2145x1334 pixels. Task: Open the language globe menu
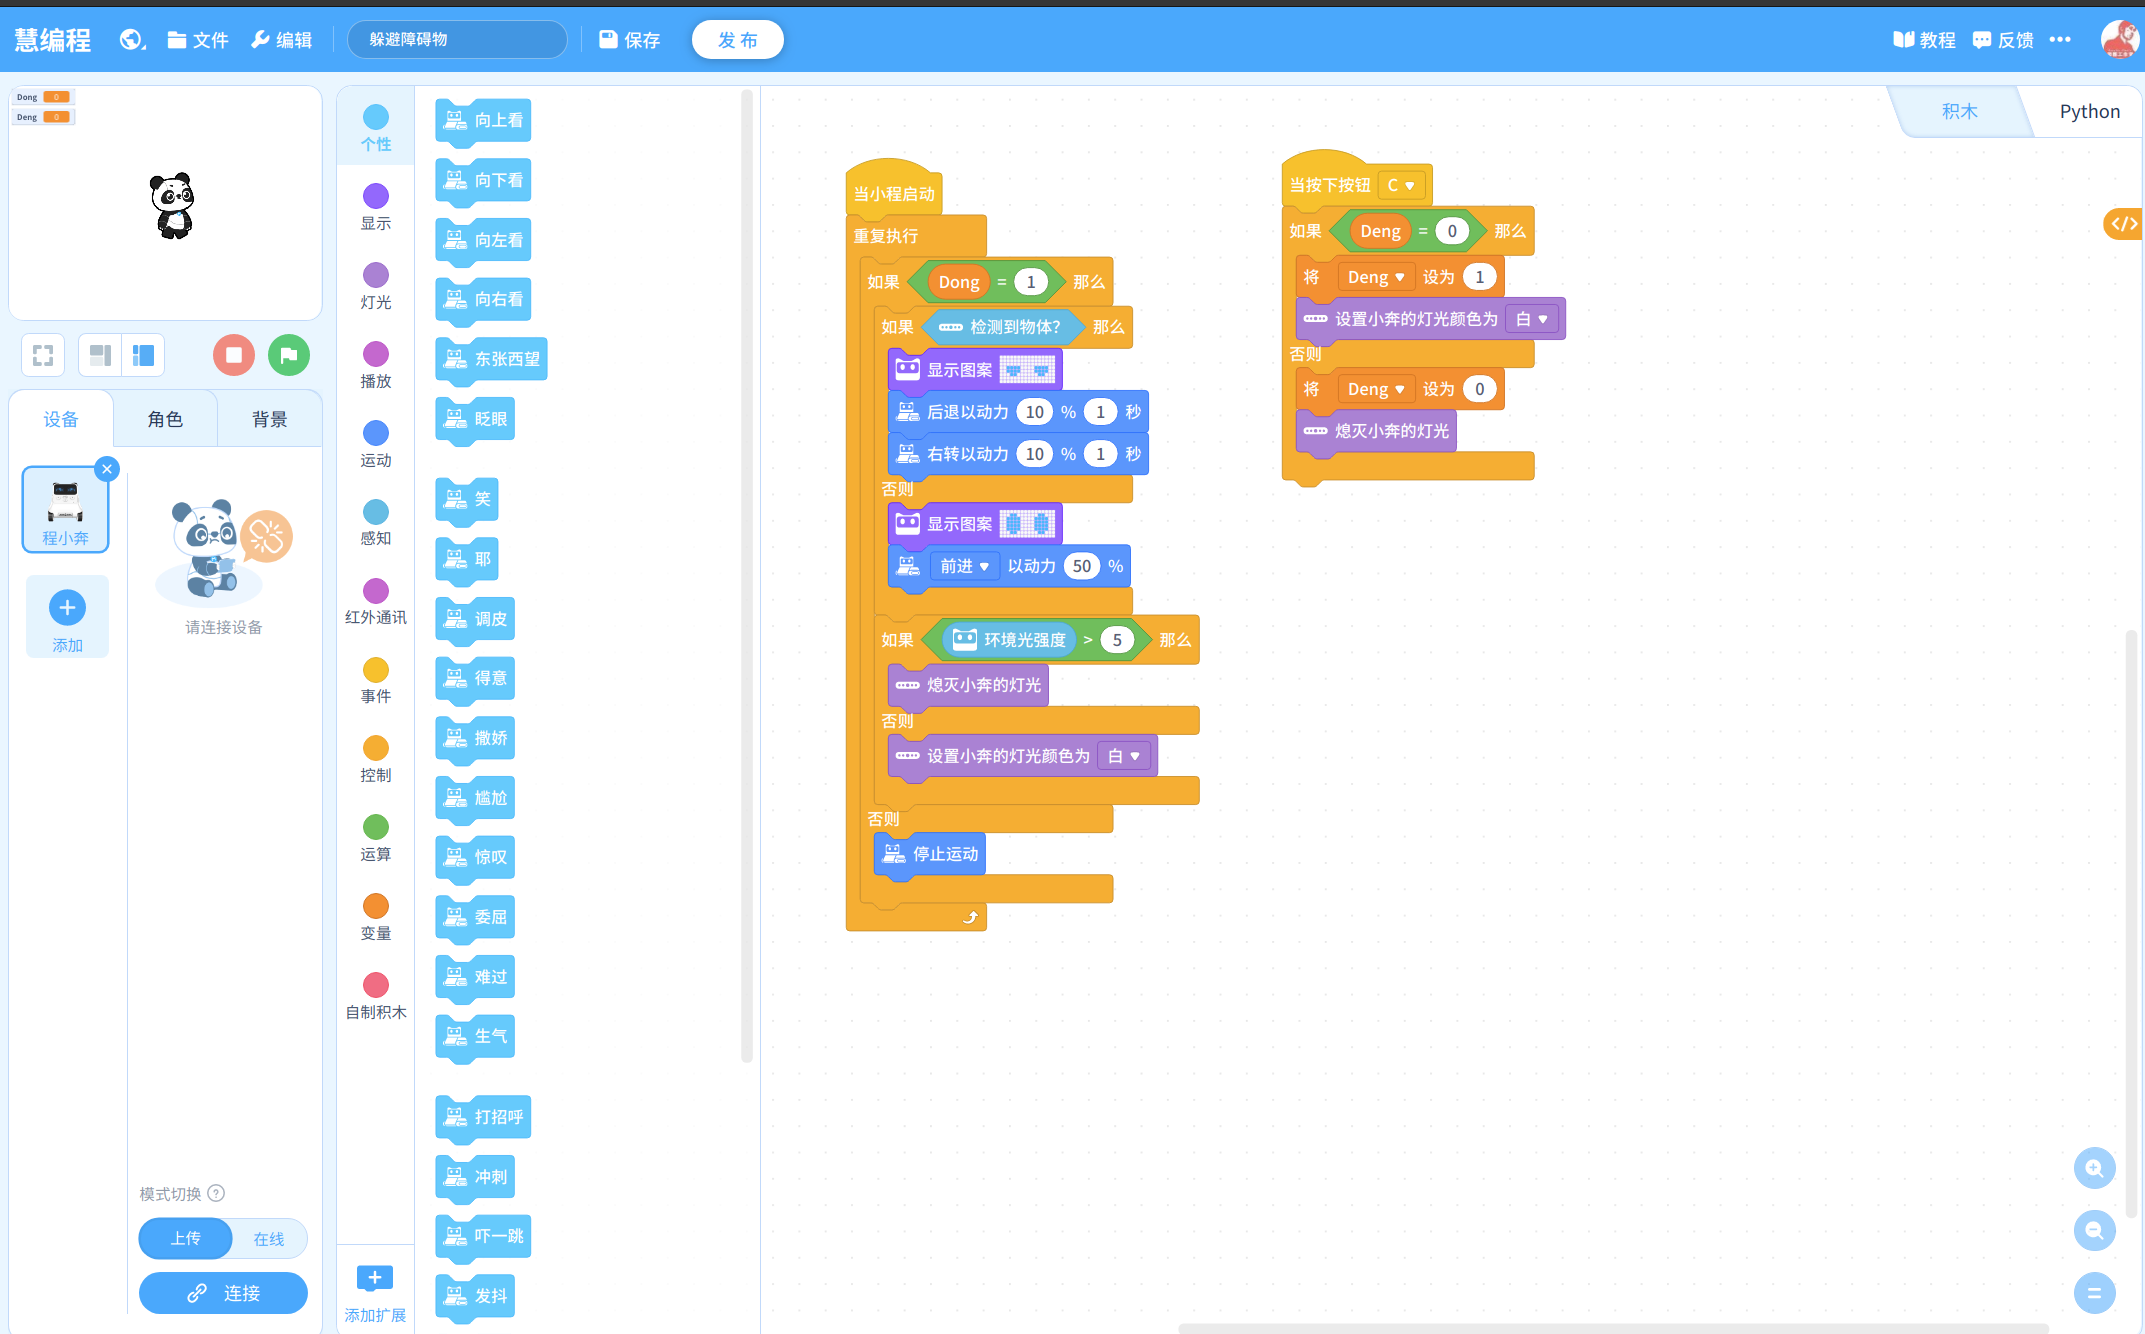pos(132,40)
